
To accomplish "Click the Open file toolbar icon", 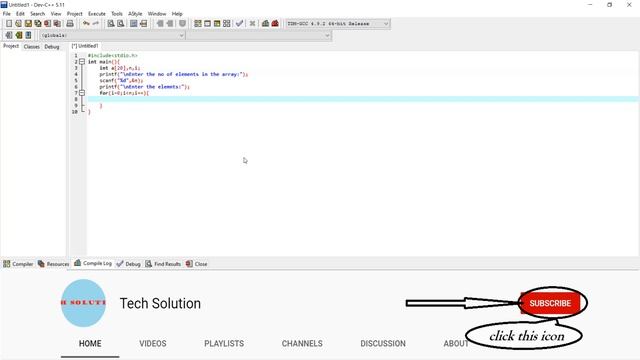I will (x=18, y=24).
